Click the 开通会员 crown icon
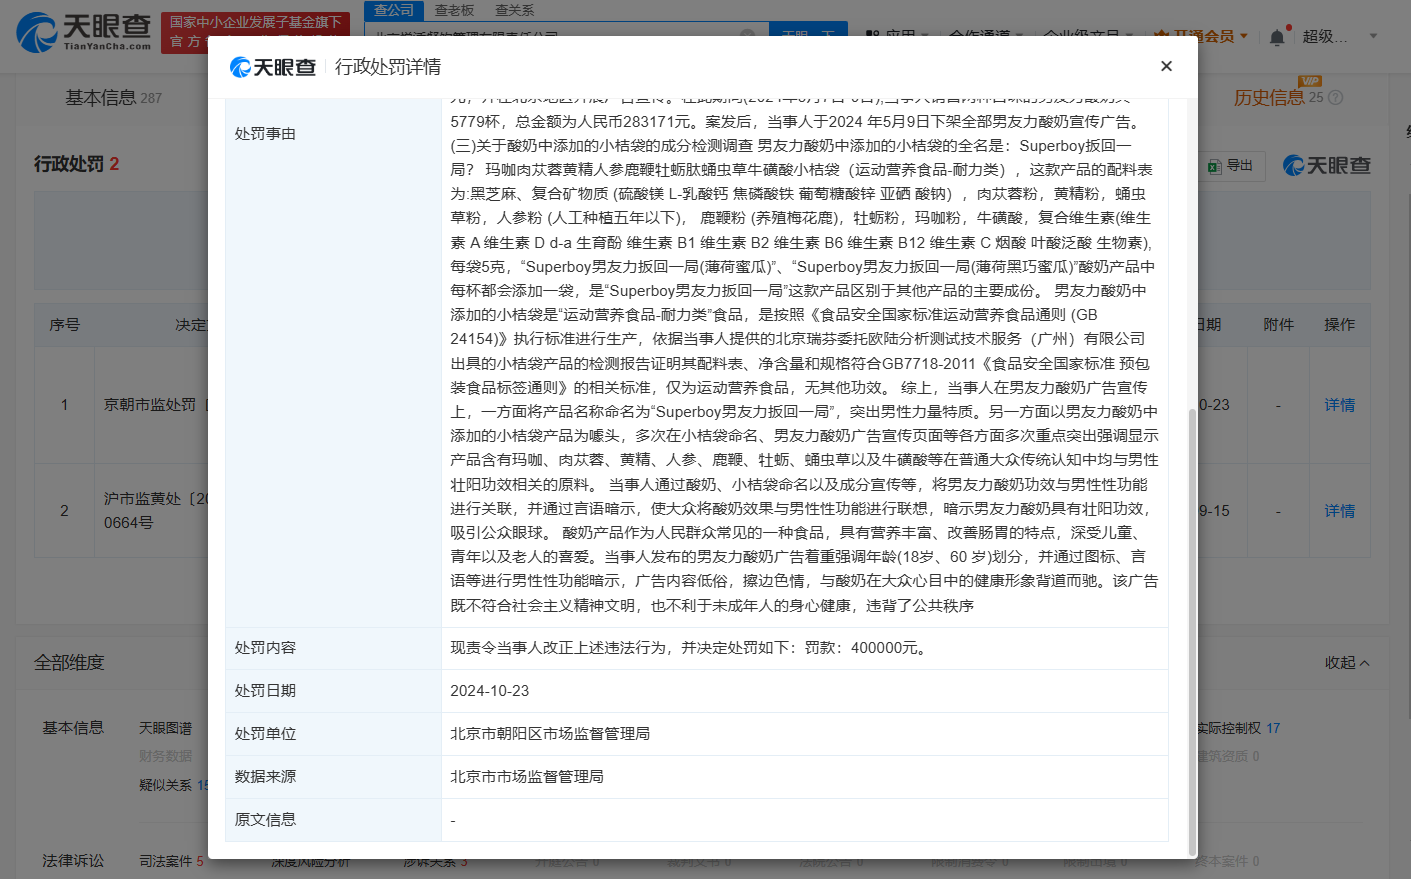The height and width of the screenshot is (879, 1411). tap(1161, 36)
